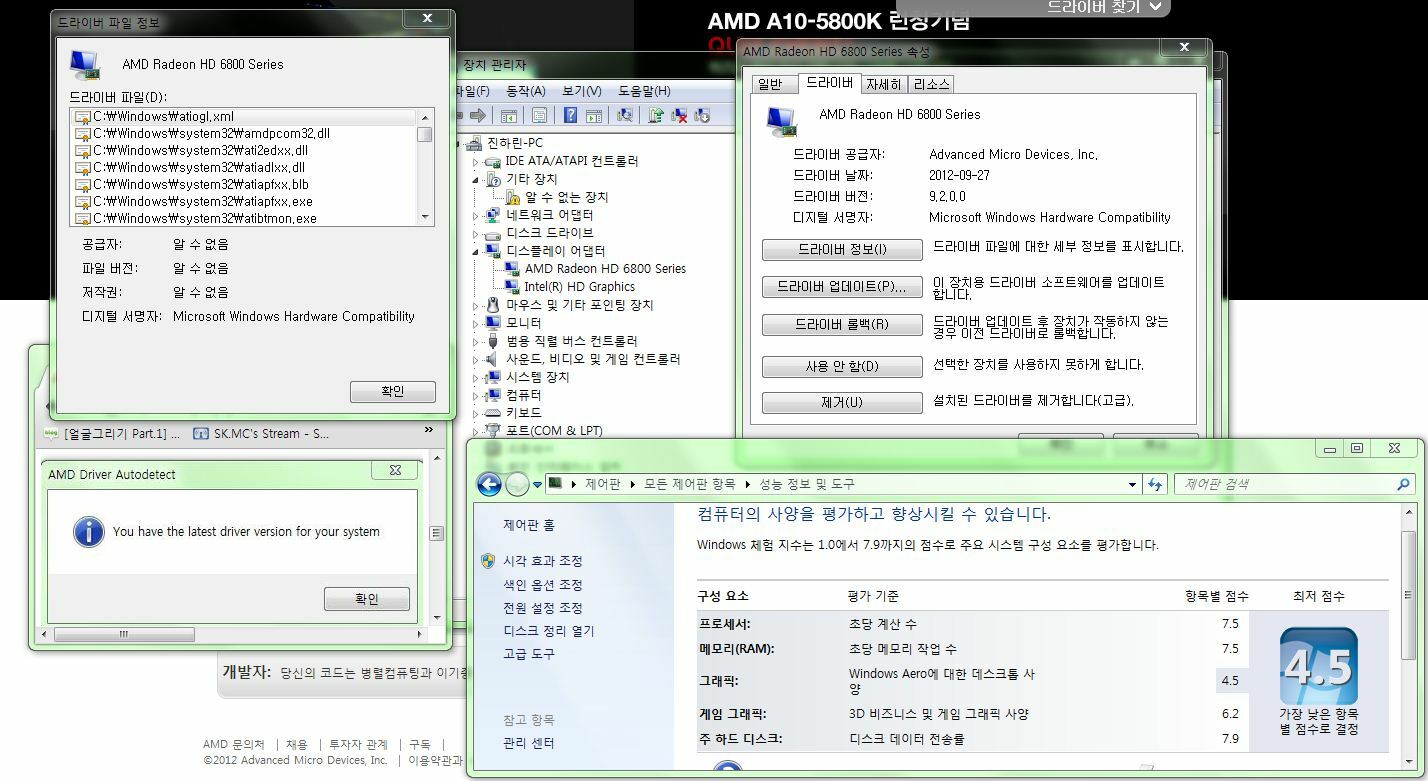Click the scan for hardware changes icon

625,115
